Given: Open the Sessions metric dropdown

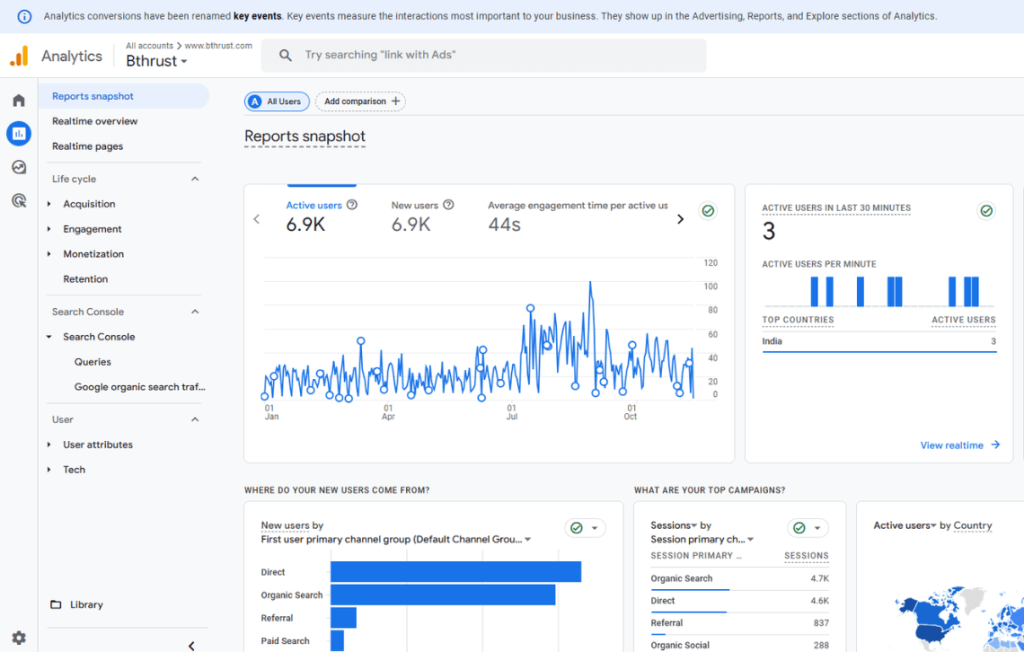Looking at the screenshot, I should pos(673,525).
